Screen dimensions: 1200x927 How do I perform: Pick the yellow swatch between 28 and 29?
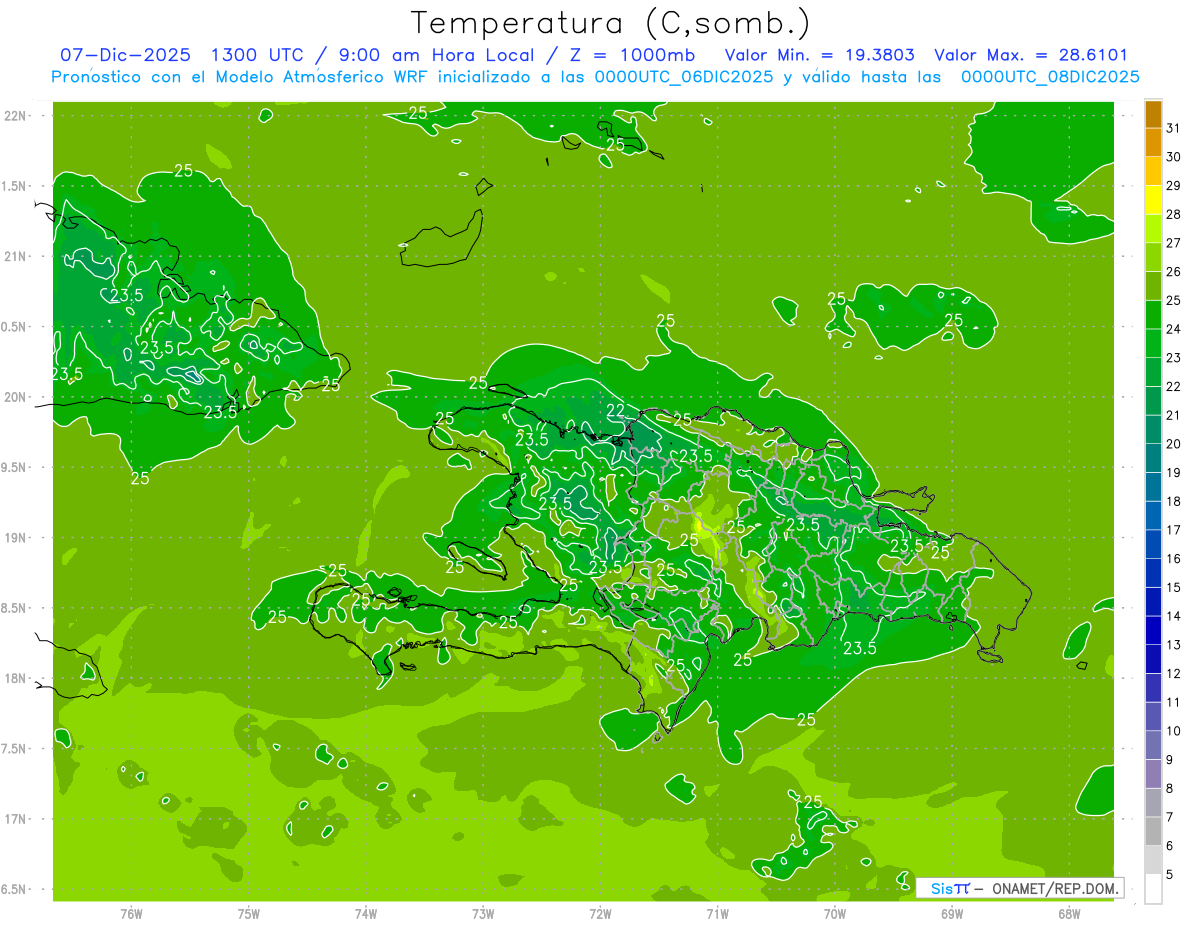point(1153,200)
